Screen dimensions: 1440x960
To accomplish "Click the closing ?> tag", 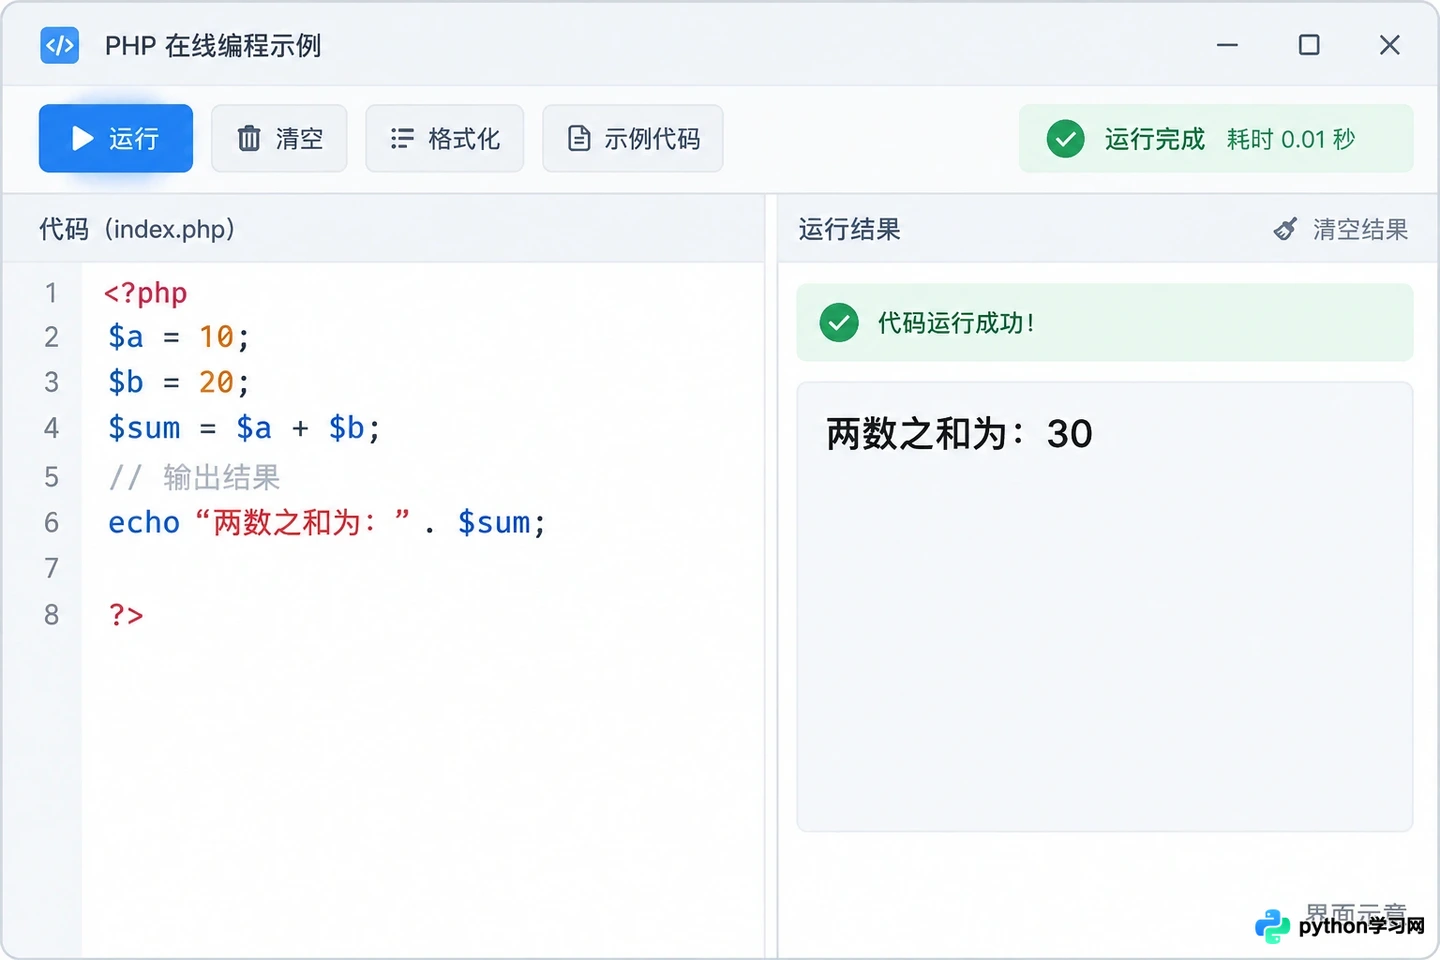I will click(x=126, y=614).
